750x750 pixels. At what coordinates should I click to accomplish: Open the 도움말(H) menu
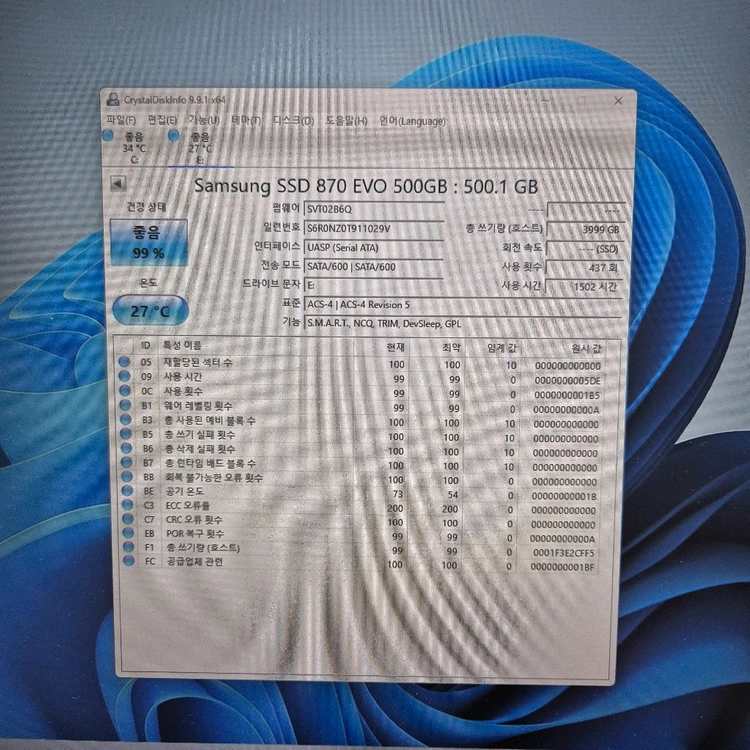[x=346, y=121]
